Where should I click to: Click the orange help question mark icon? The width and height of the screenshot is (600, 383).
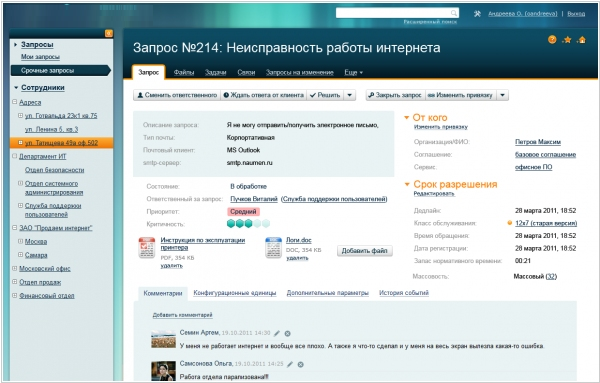point(552,39)
